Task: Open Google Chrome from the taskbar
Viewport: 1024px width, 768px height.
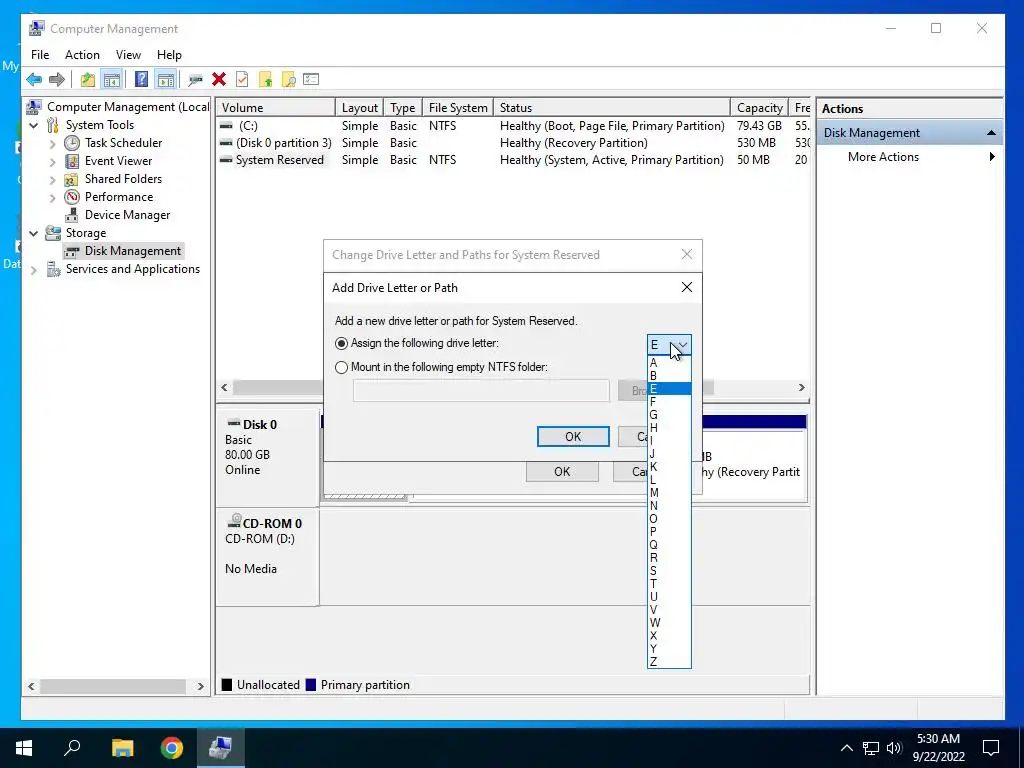Action: click(172, 748)
